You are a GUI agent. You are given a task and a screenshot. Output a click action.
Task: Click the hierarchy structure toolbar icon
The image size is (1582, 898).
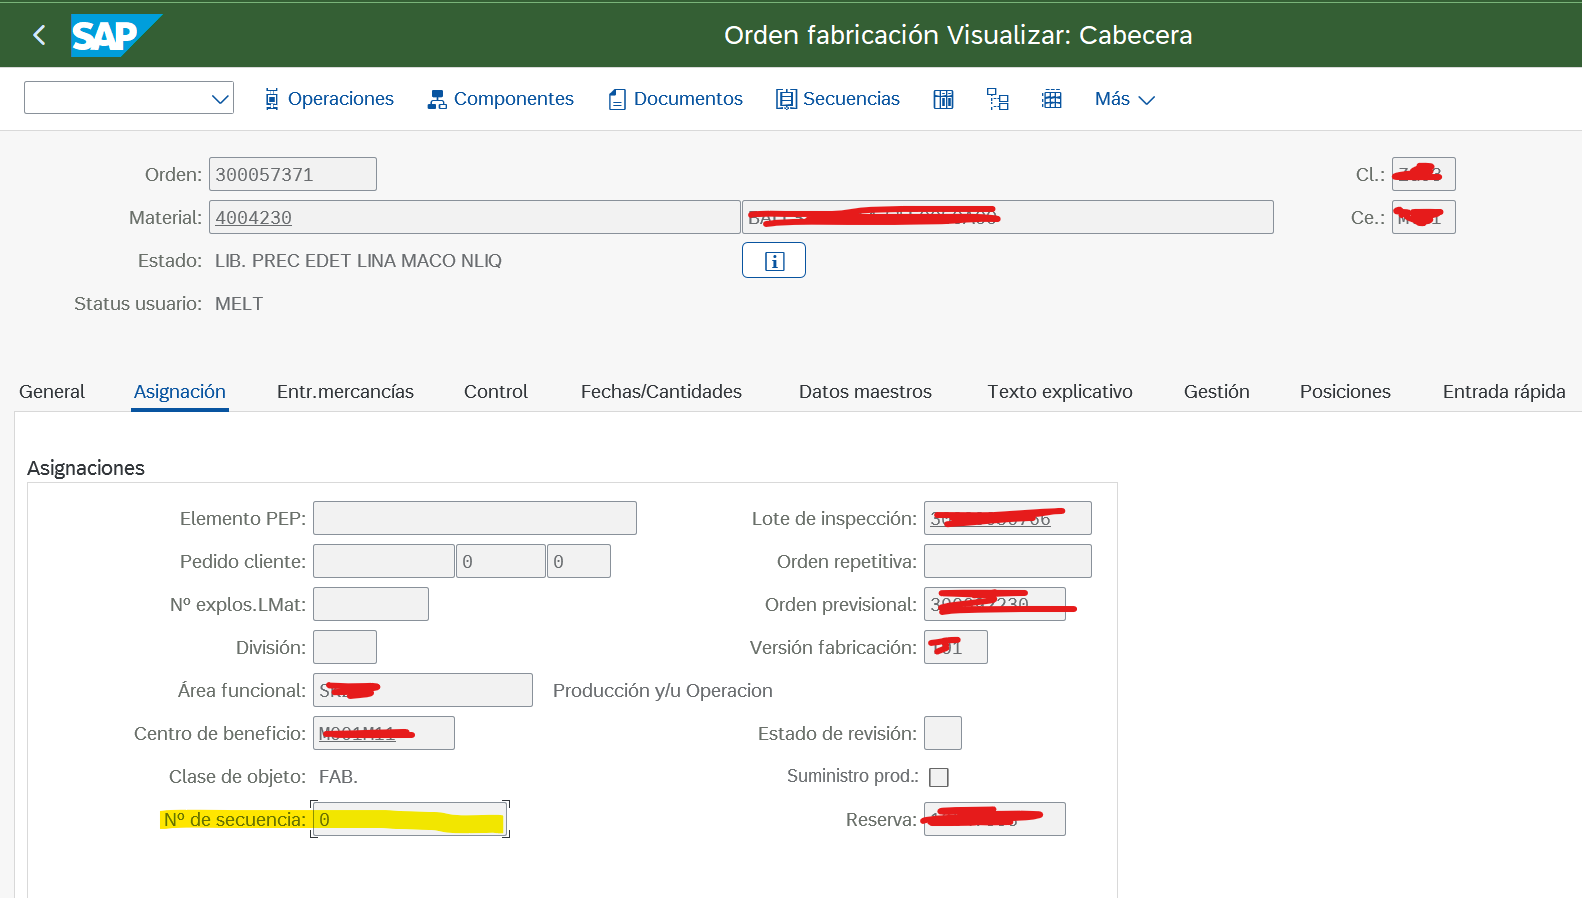click(x=997, y=99)
